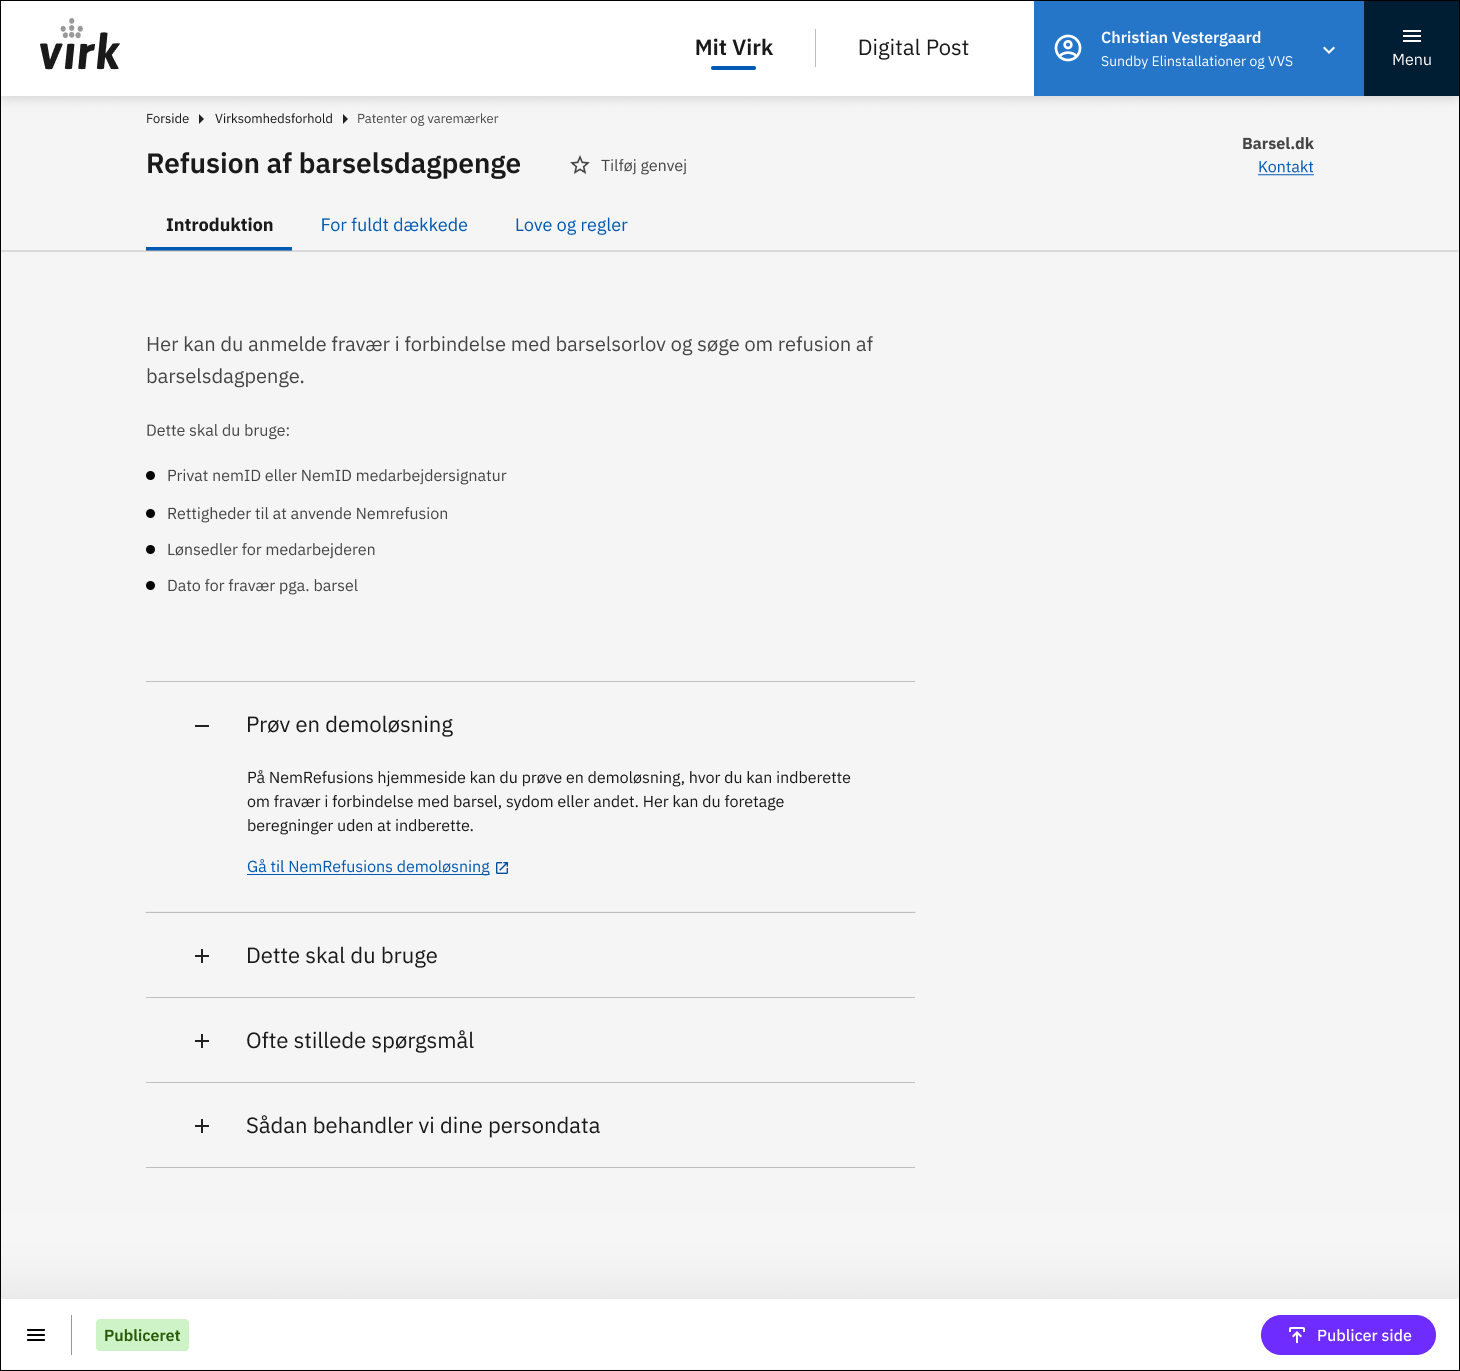Click list item Rettigheder til at anvende Nemrefusion
Image resolution: width=1460 pixels, height=1371 pixels.
coord(307,513)
